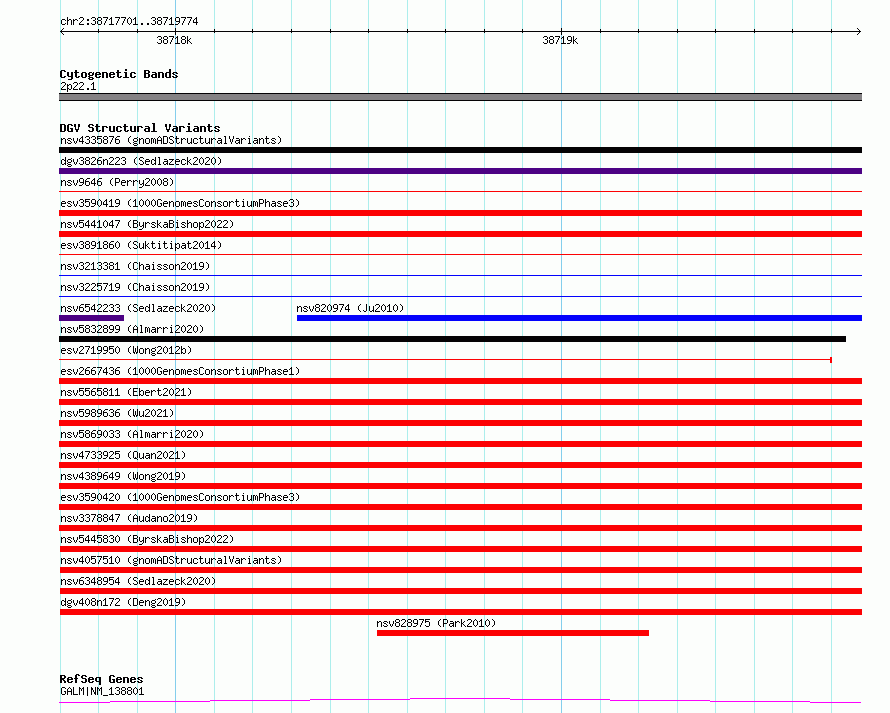Click the gray 2p22.1 cytogenetic band bar
890x713 pixels.
pos(460,97)
